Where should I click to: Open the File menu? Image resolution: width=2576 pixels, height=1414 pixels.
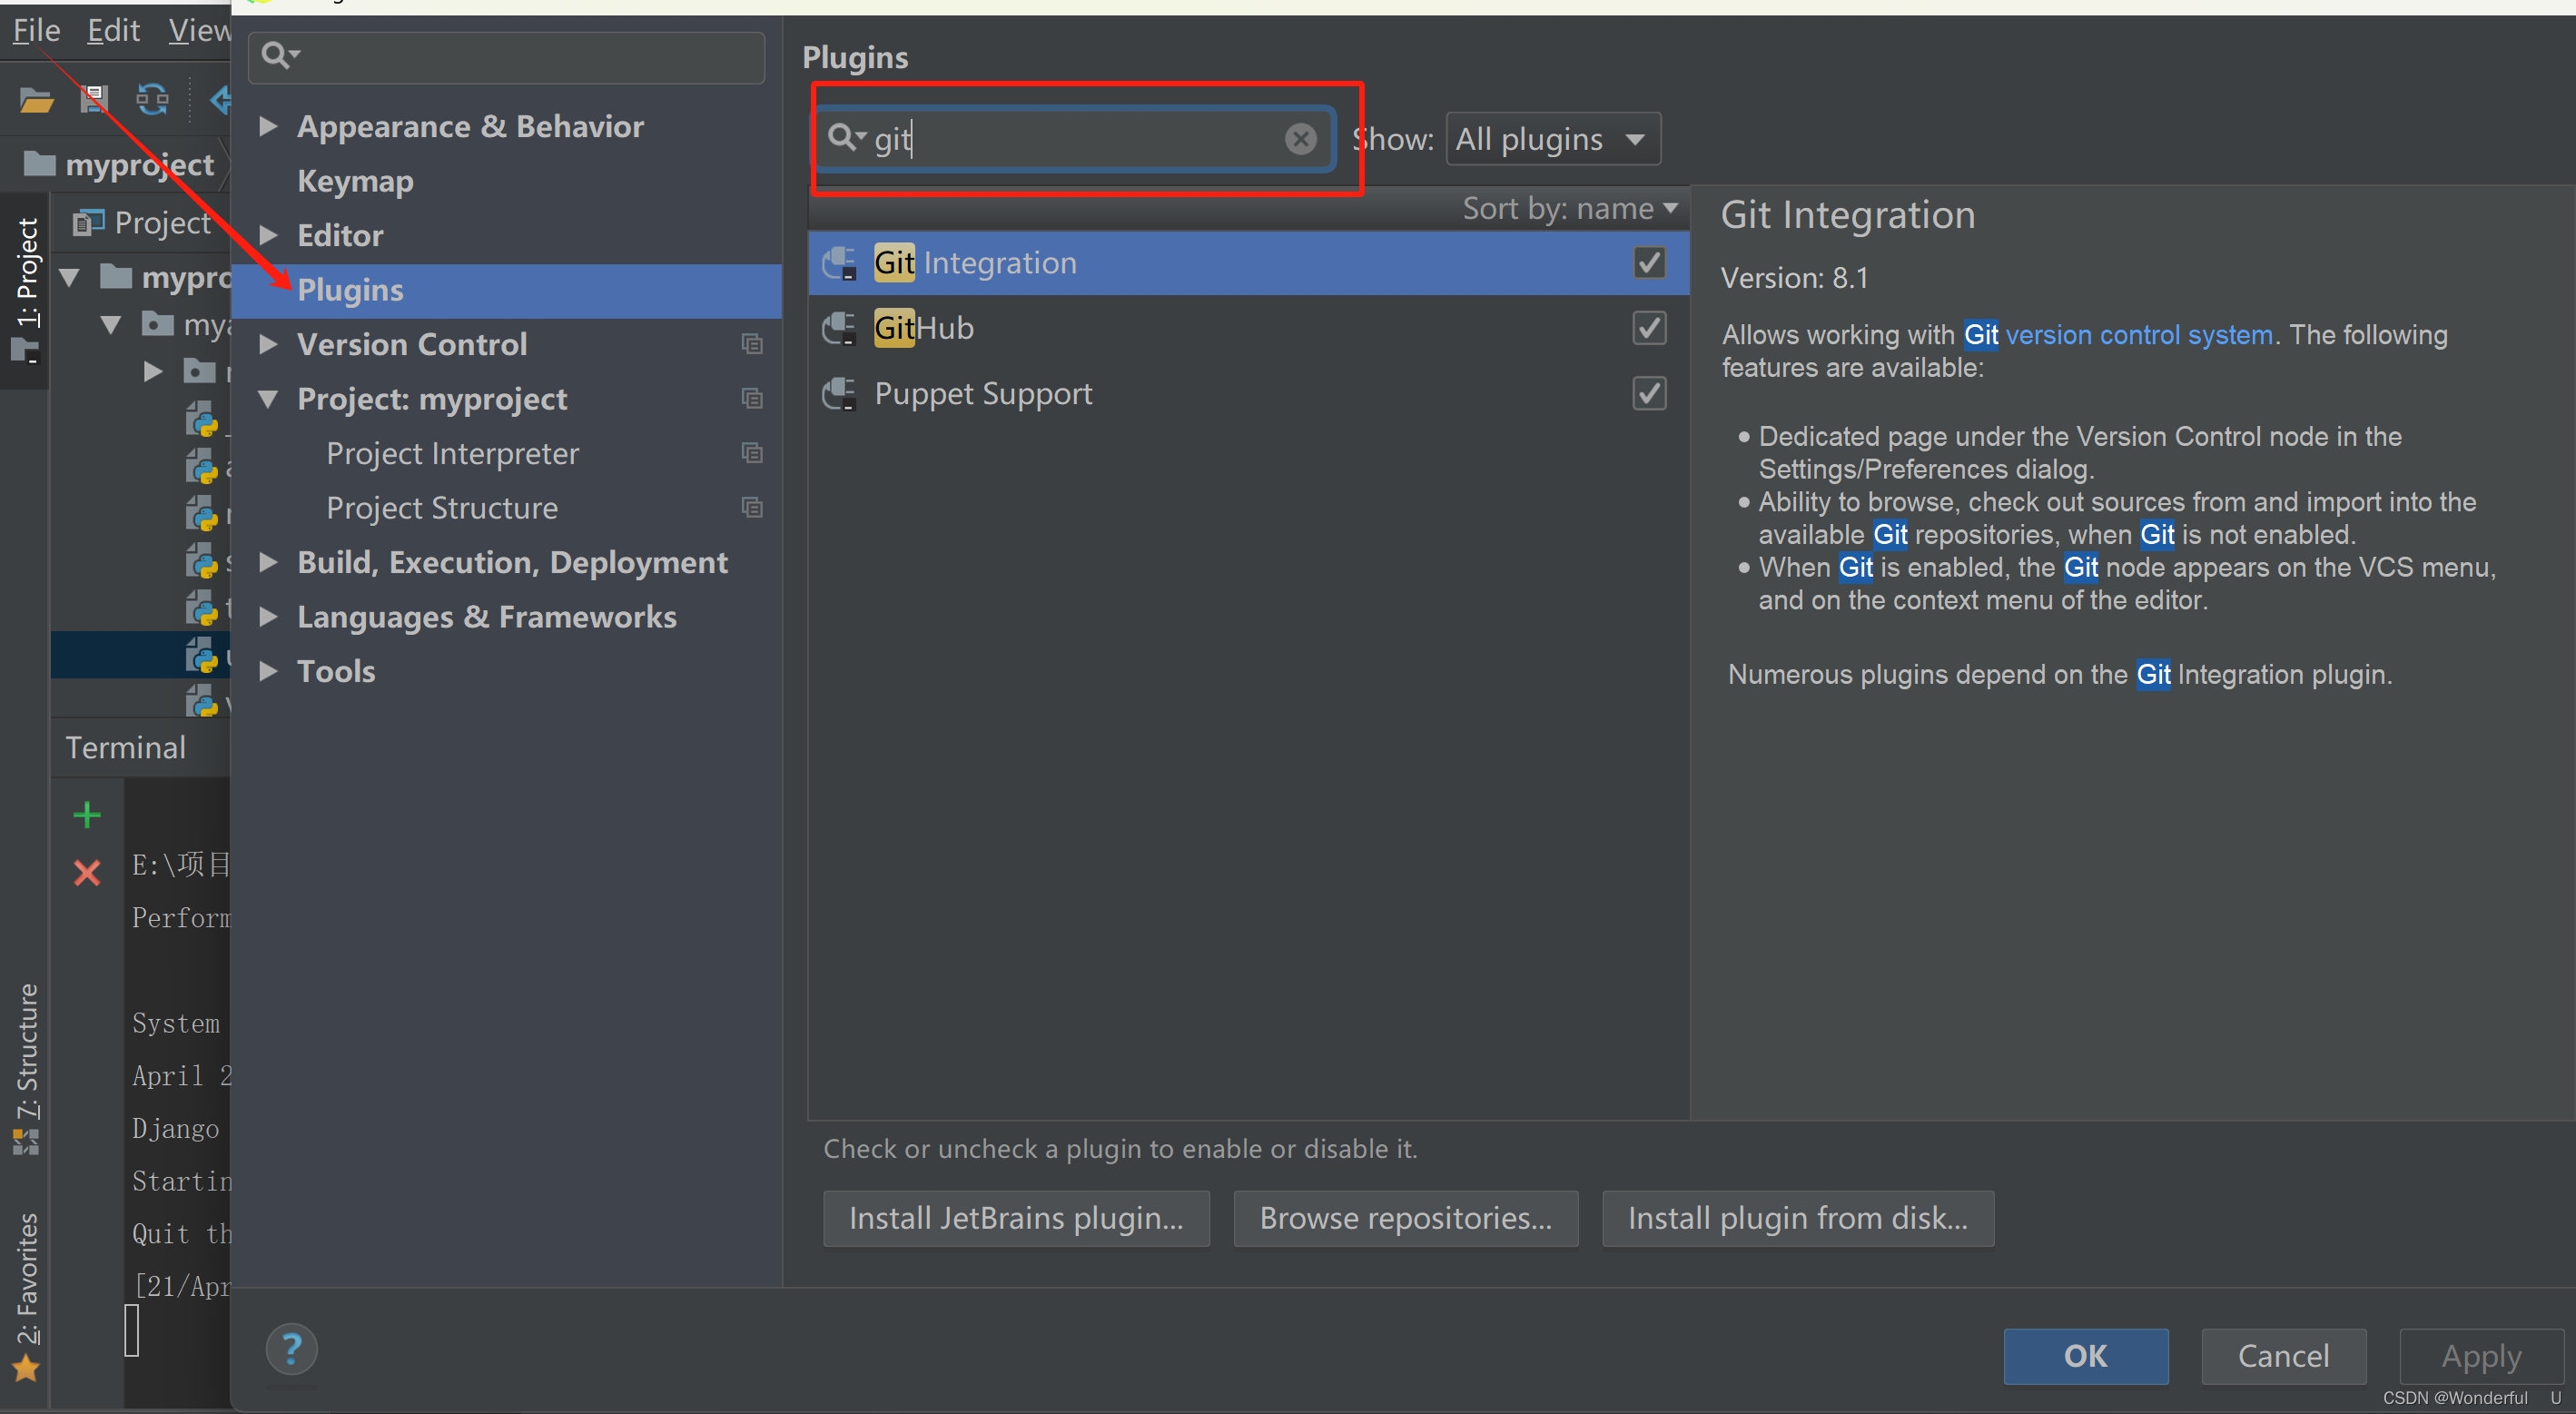pyautogui.click(x=36, y=31)
